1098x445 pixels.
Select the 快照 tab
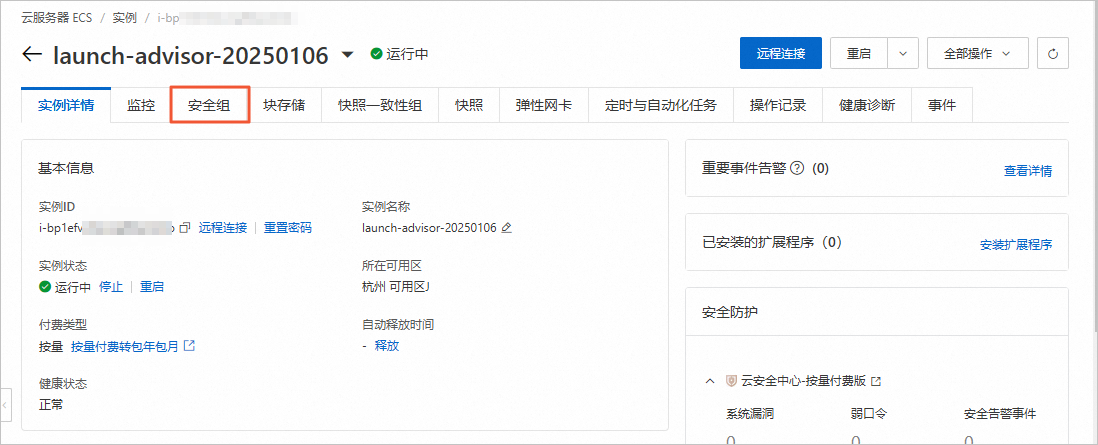pos(468,106)
